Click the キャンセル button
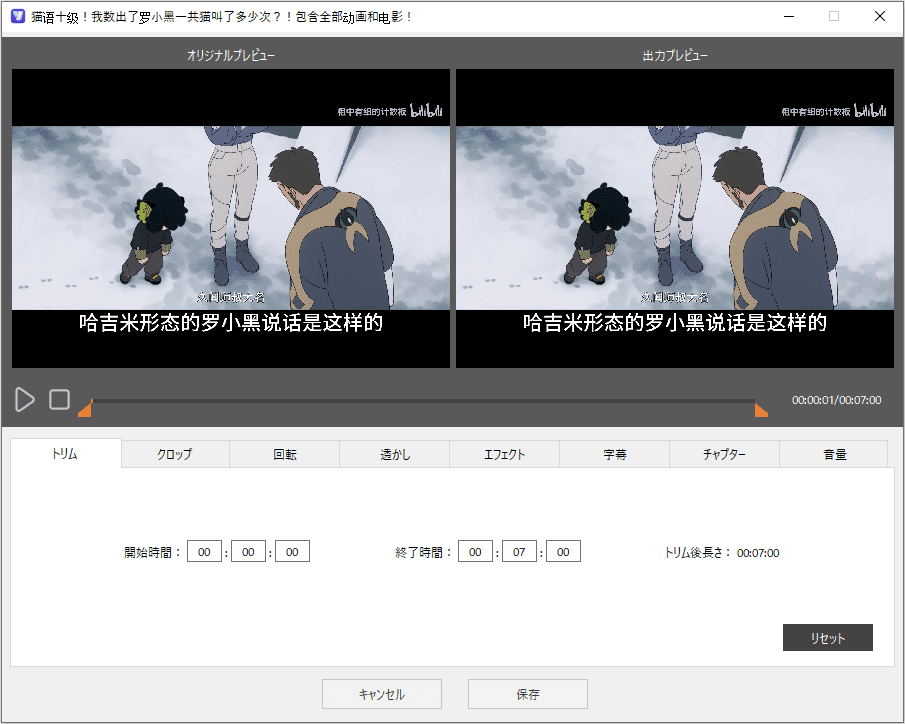 tap(382, 694)
